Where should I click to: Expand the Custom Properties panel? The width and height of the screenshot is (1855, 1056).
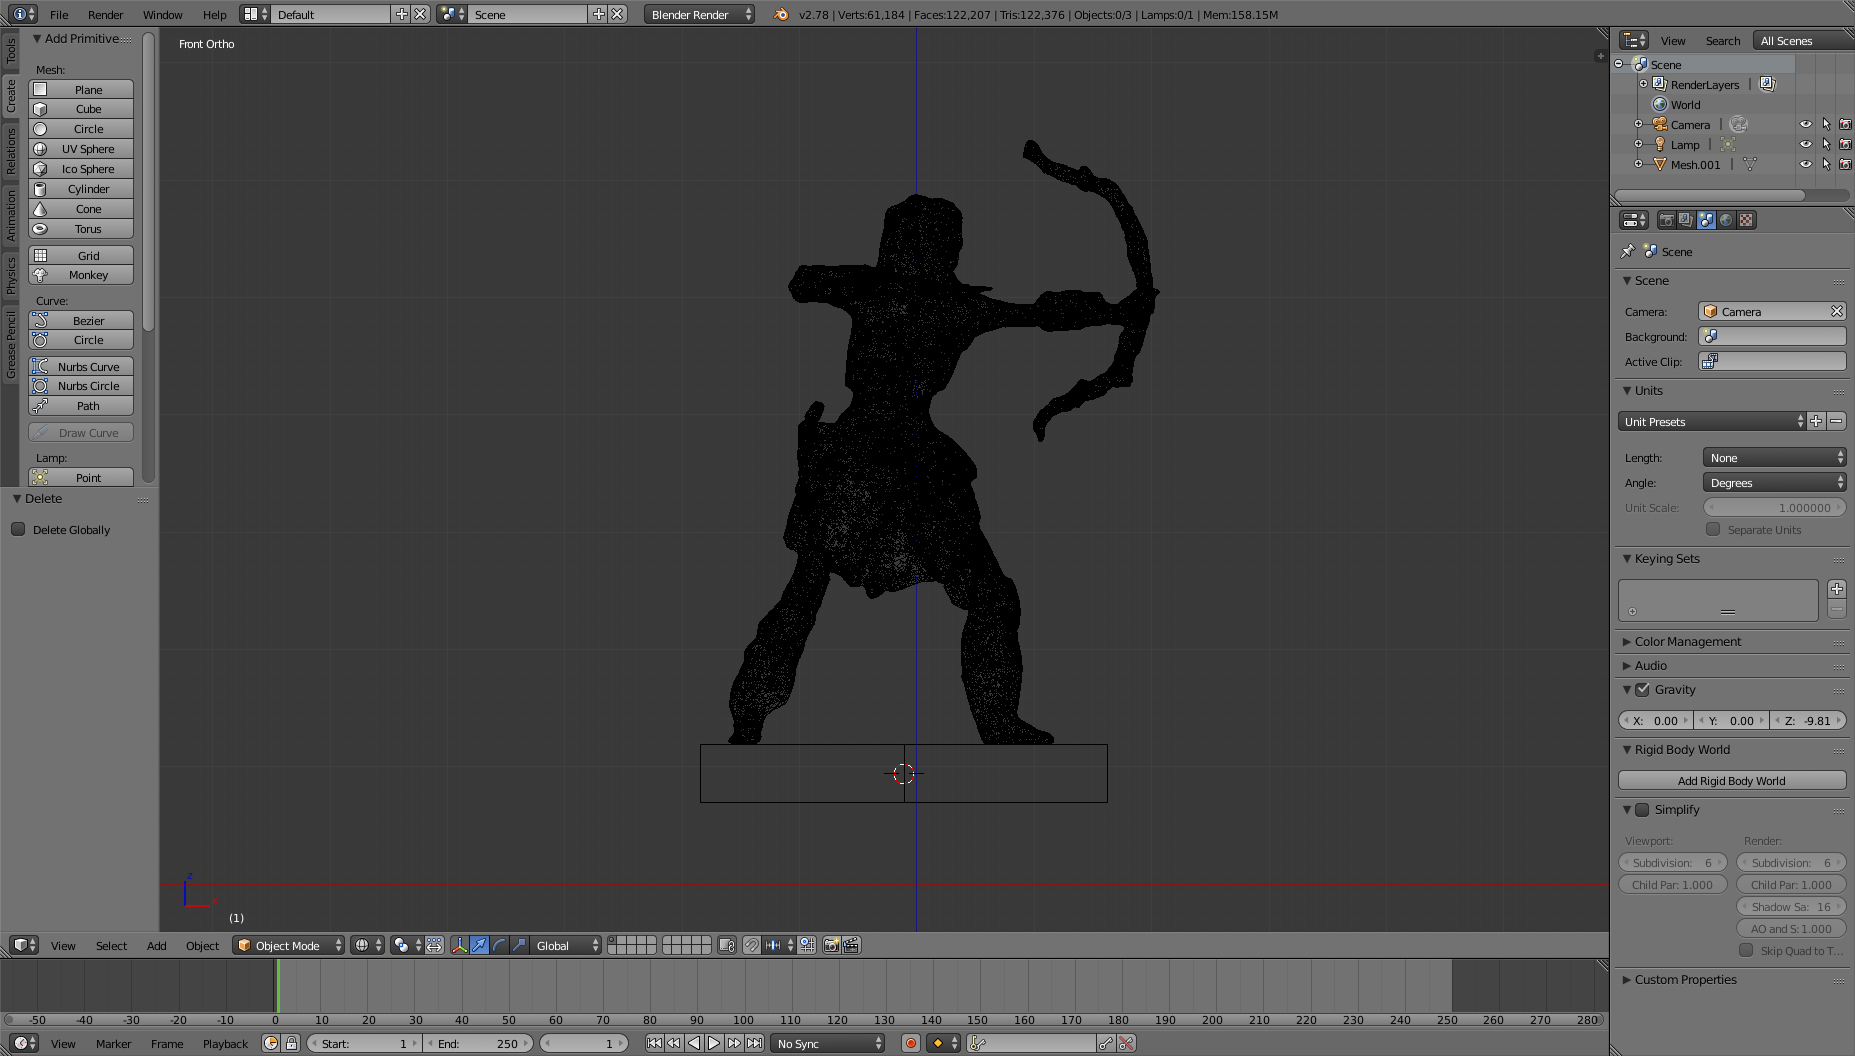[1686, 979]
